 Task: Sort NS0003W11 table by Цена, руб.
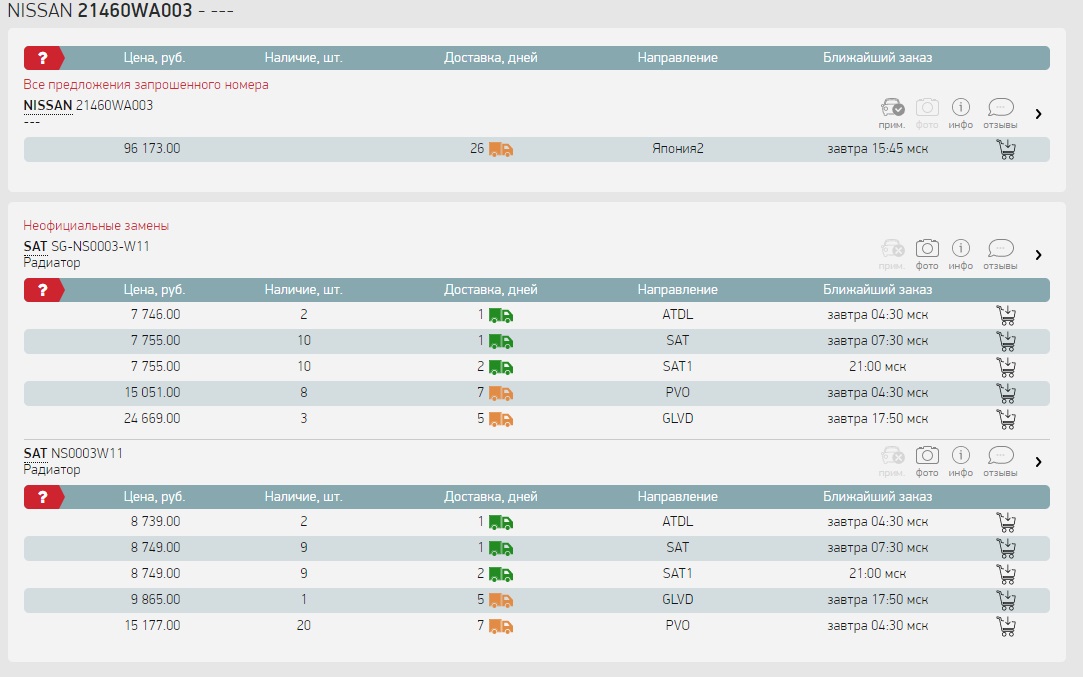click(x=154, y=497)
